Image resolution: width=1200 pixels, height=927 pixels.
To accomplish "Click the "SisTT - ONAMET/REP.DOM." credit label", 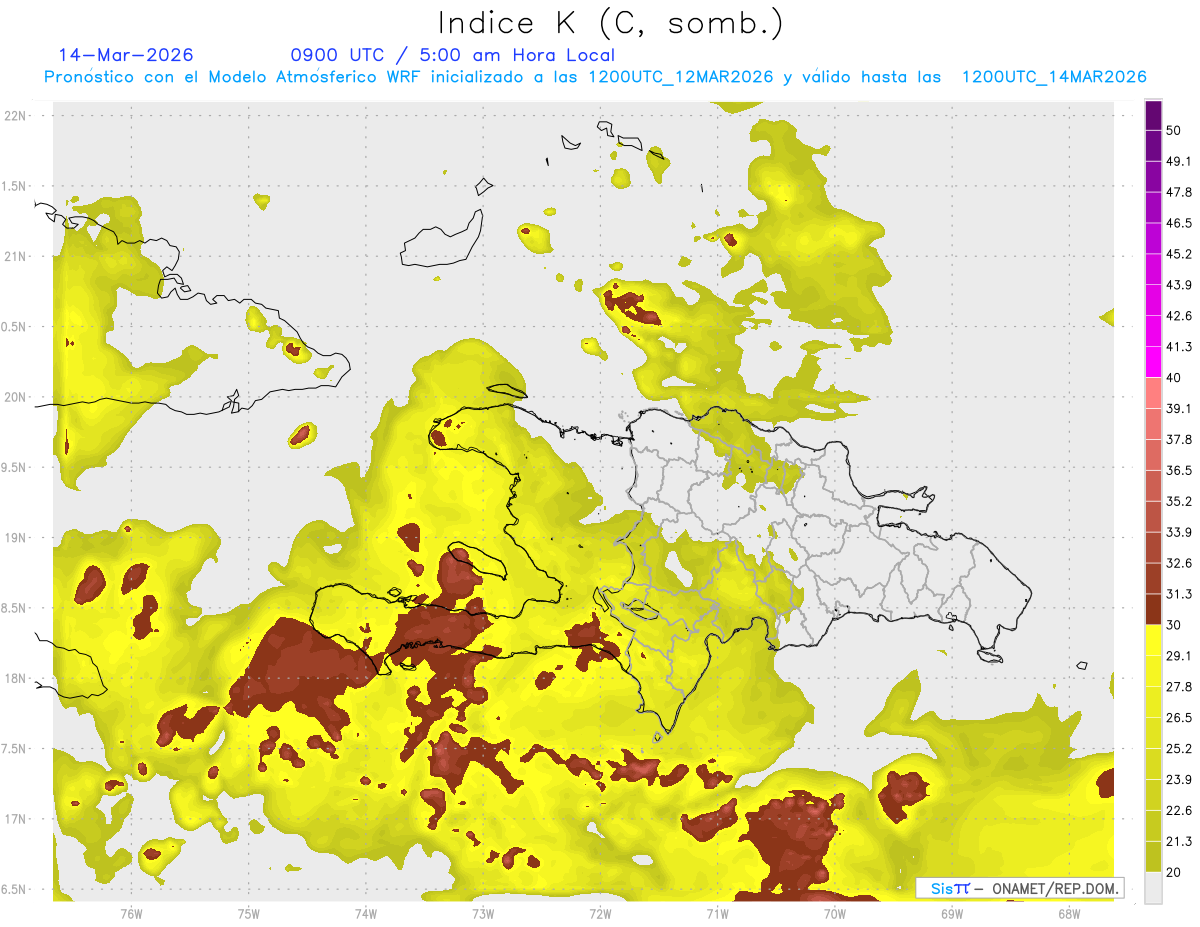I will (1020, 888).
